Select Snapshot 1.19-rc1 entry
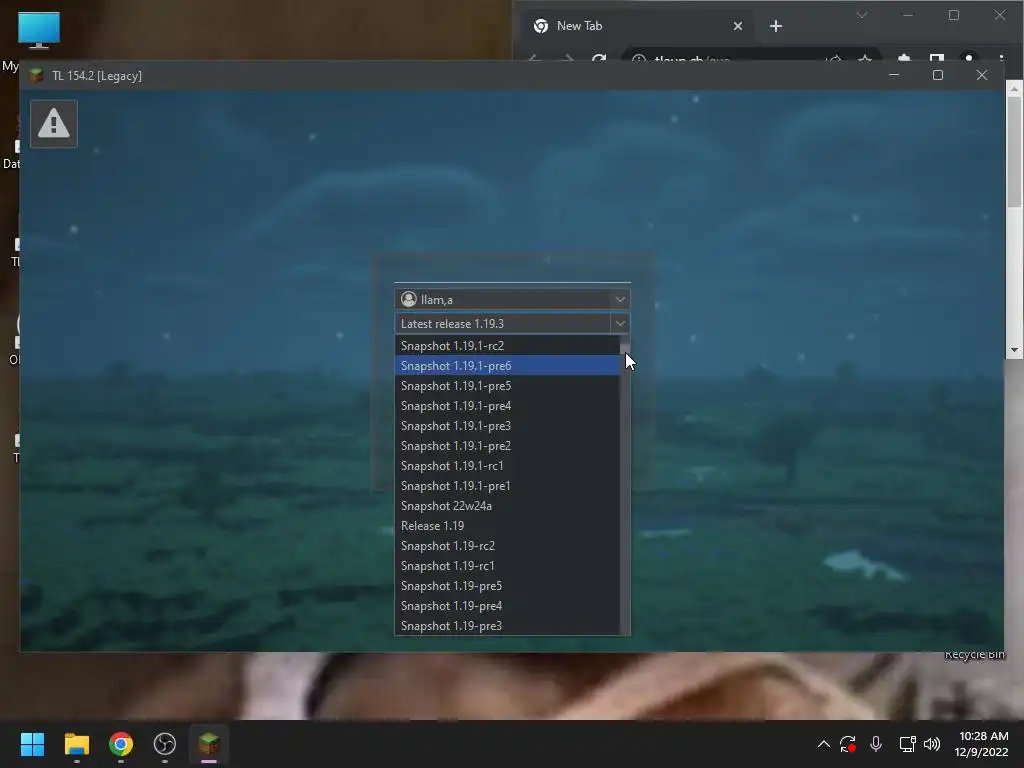The width and height of the screenshot is (1024, 768). [x=507, y=566]
